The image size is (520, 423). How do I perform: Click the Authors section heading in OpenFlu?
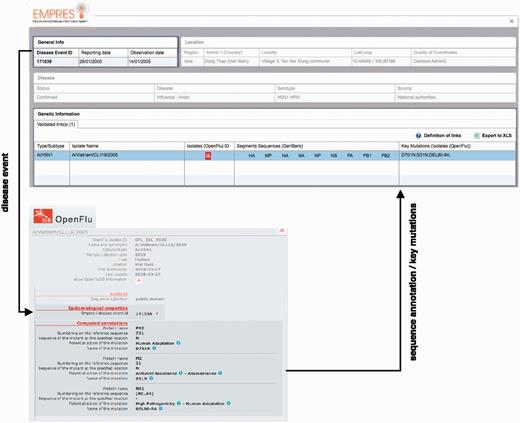click(119, 294)
